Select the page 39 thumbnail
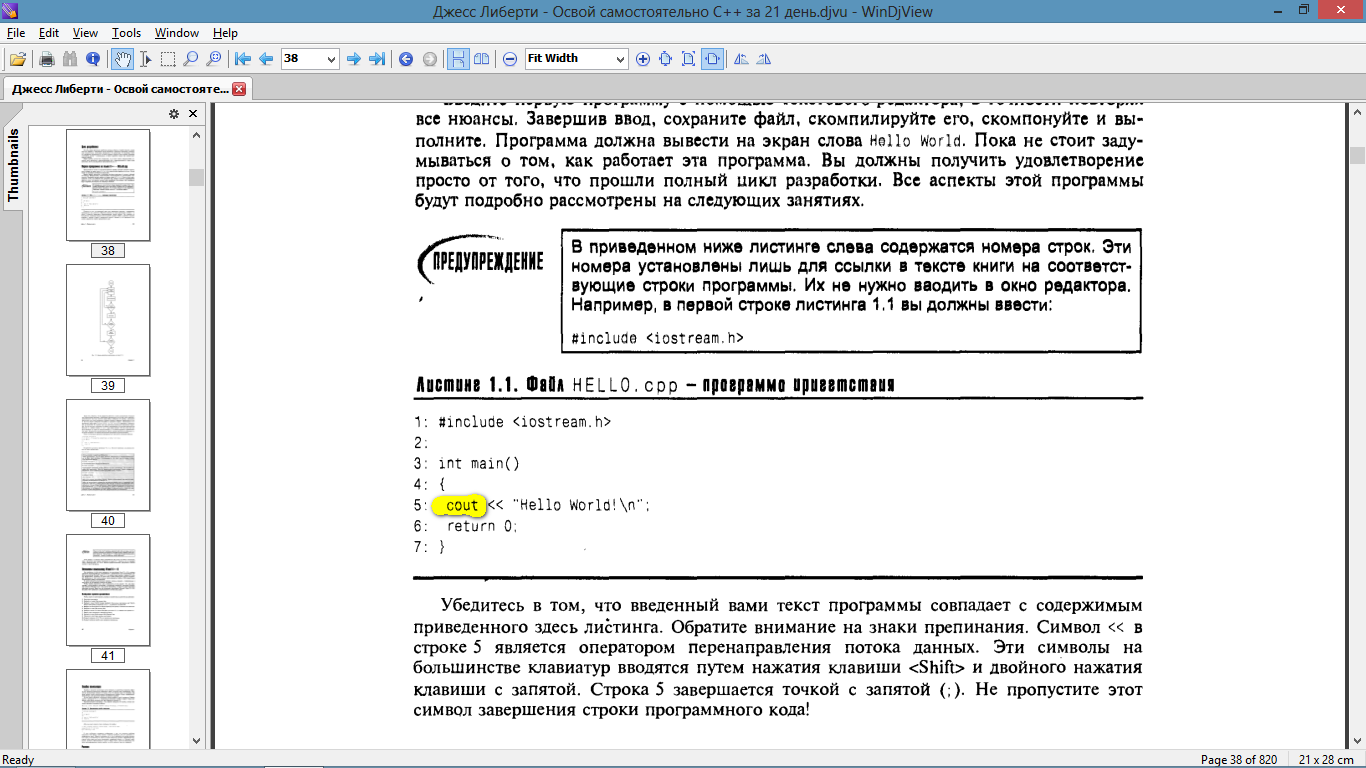The height and width of the screenshot is (768, 1366). [108, 320]
